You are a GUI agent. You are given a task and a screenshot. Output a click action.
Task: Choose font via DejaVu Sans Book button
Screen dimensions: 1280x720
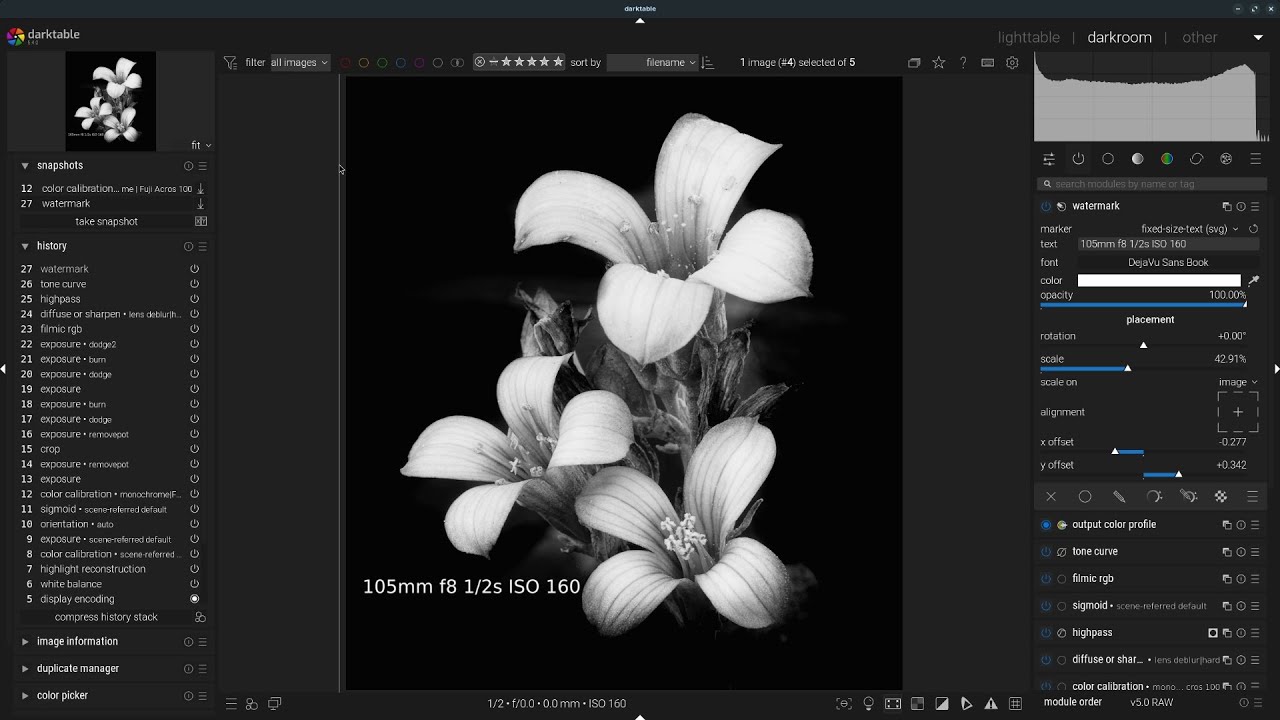coord(1168,263)
